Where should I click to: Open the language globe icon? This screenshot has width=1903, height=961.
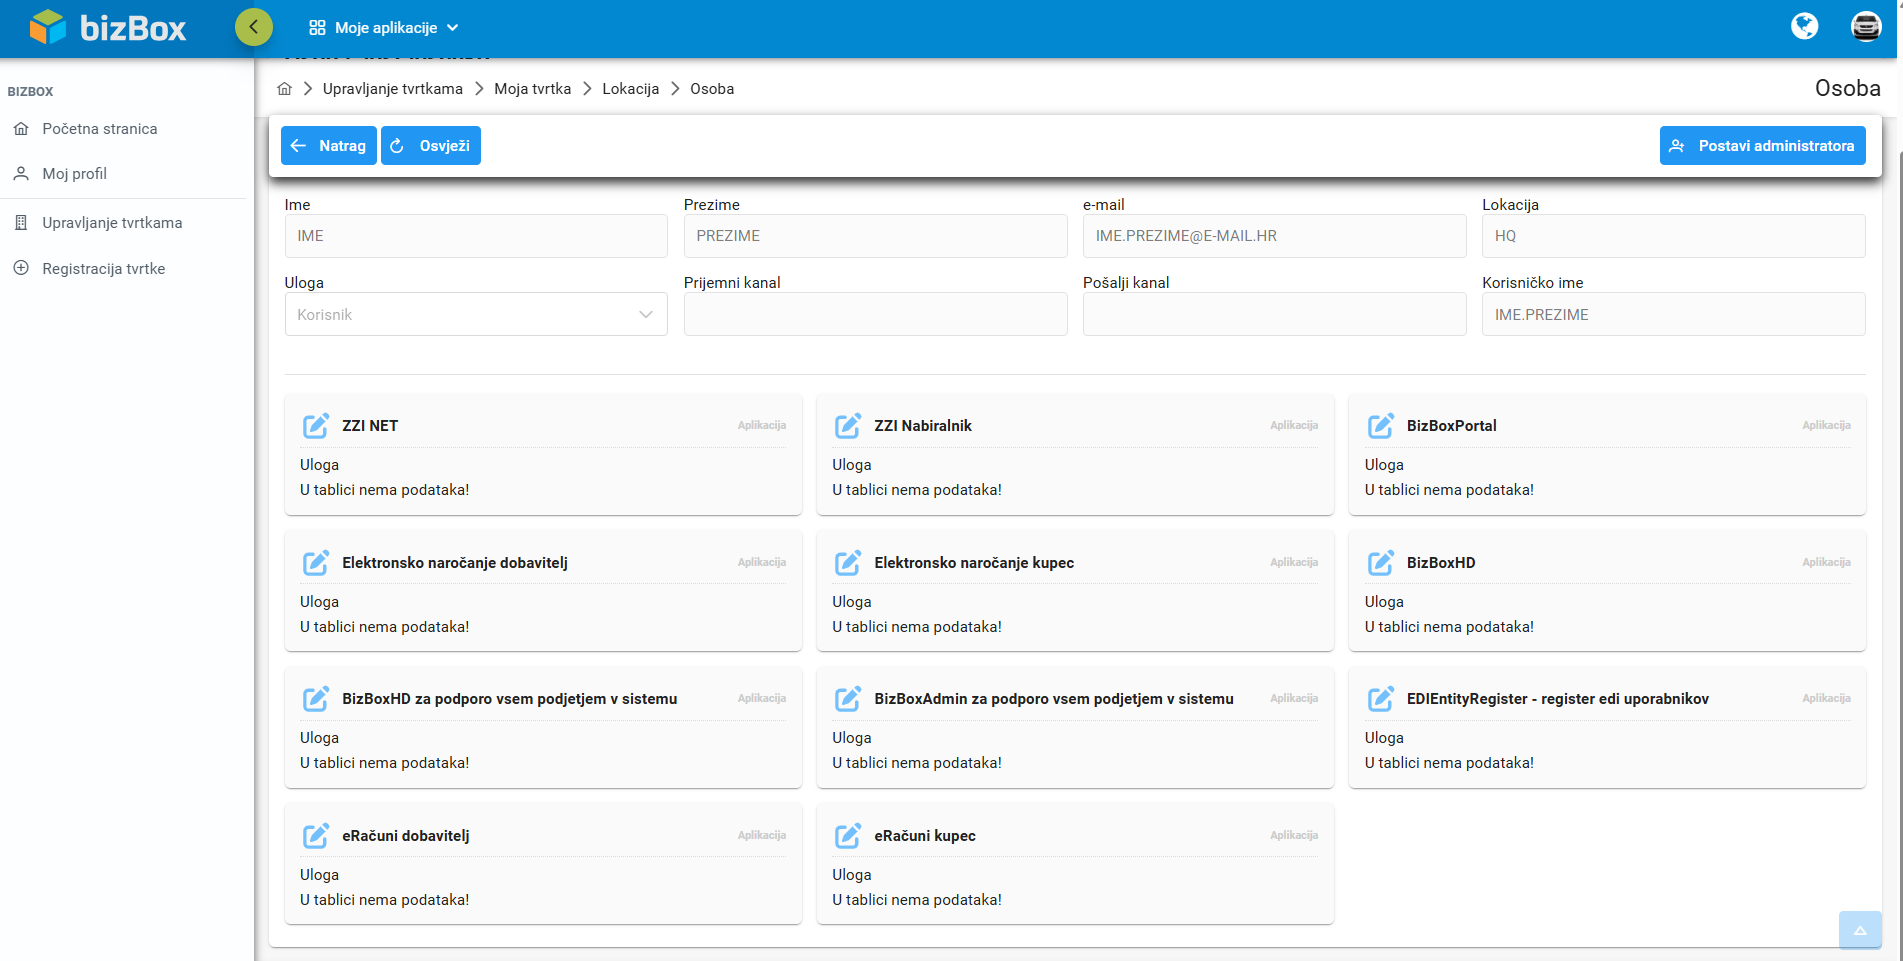pyautogui.click(x=1804, y=26)
